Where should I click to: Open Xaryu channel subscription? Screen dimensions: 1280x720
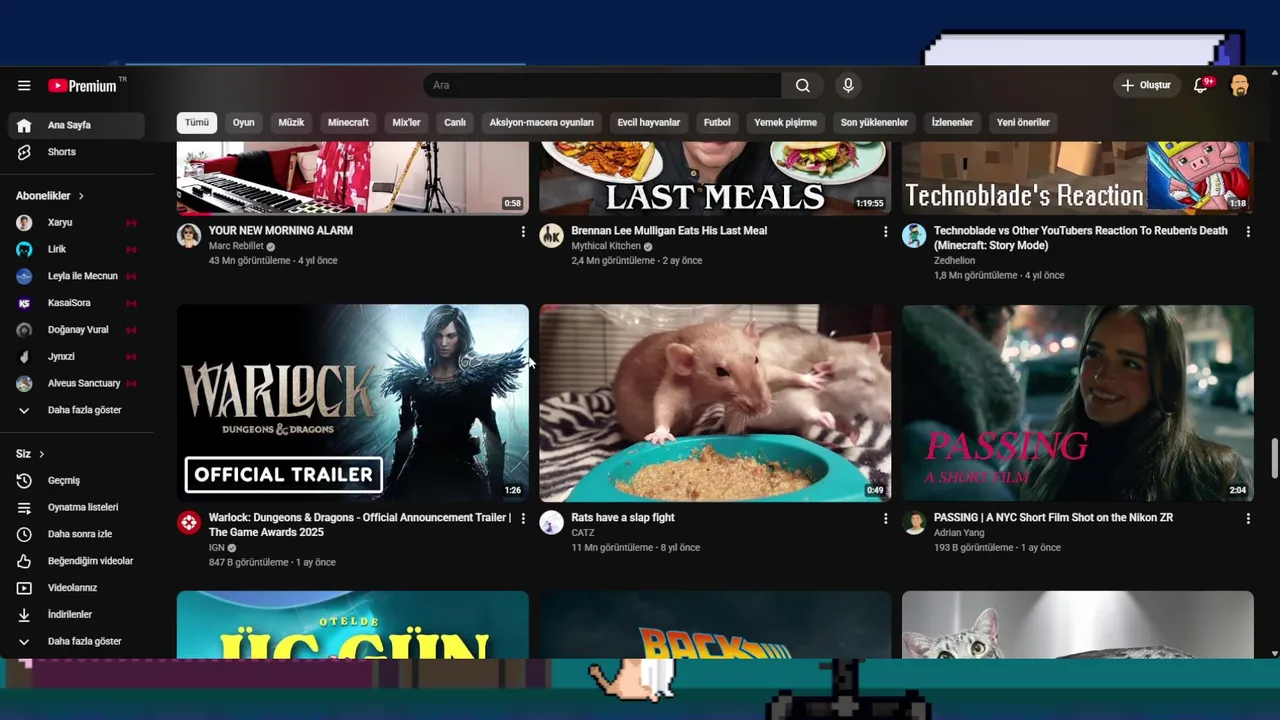pyautogui.click(x=77, y=223)
